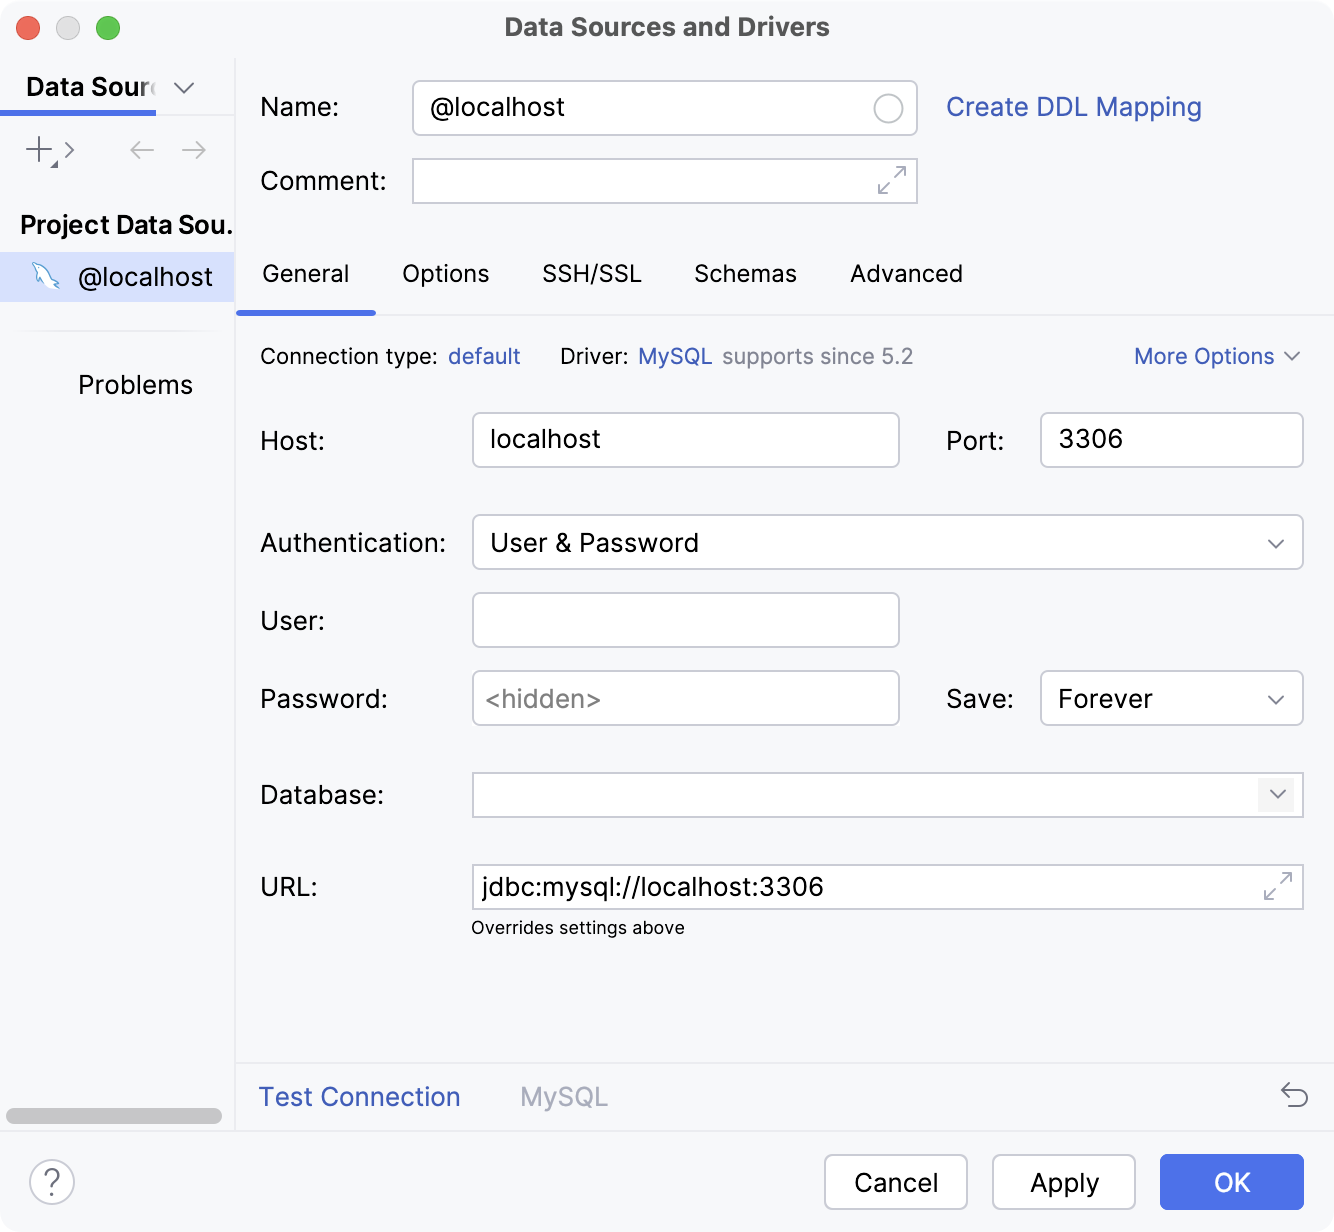This screenshot has width=1334, height=1232.
Task: Run Test Connection
Action: [359, 1096]
